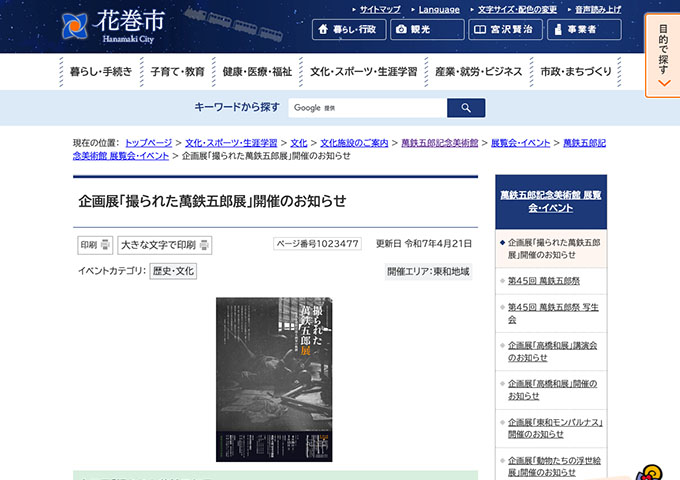Click the 開催エリア:東和地域 label
Viewport: 680px width, 480px height.
tap(428, 272)
